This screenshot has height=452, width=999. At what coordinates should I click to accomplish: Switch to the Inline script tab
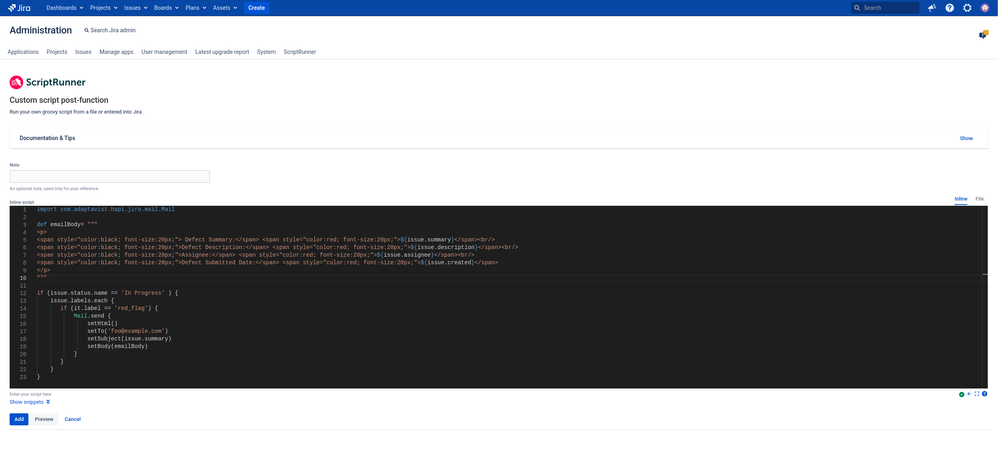[961, 200]
